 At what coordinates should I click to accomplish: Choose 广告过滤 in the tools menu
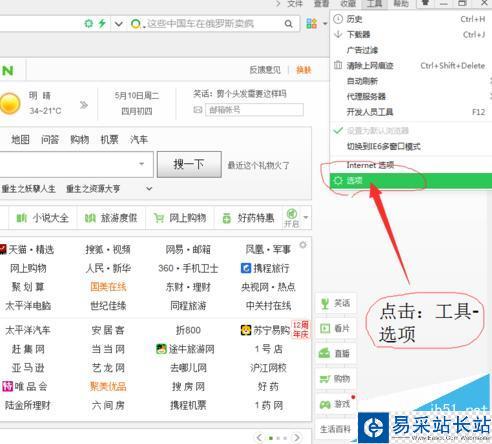pyautogui.click(x=411, y=50)
